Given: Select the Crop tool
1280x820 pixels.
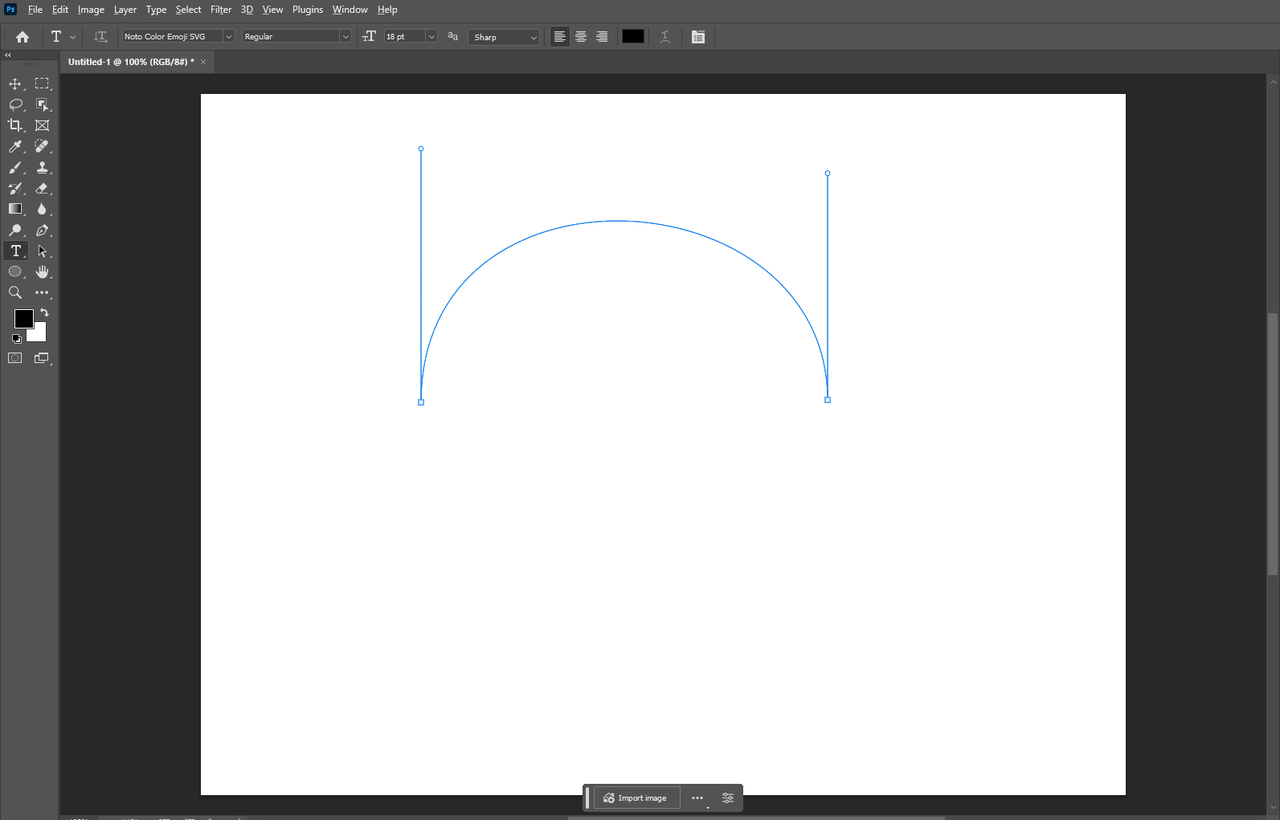Looking at the screenshot, I should 15,125.
